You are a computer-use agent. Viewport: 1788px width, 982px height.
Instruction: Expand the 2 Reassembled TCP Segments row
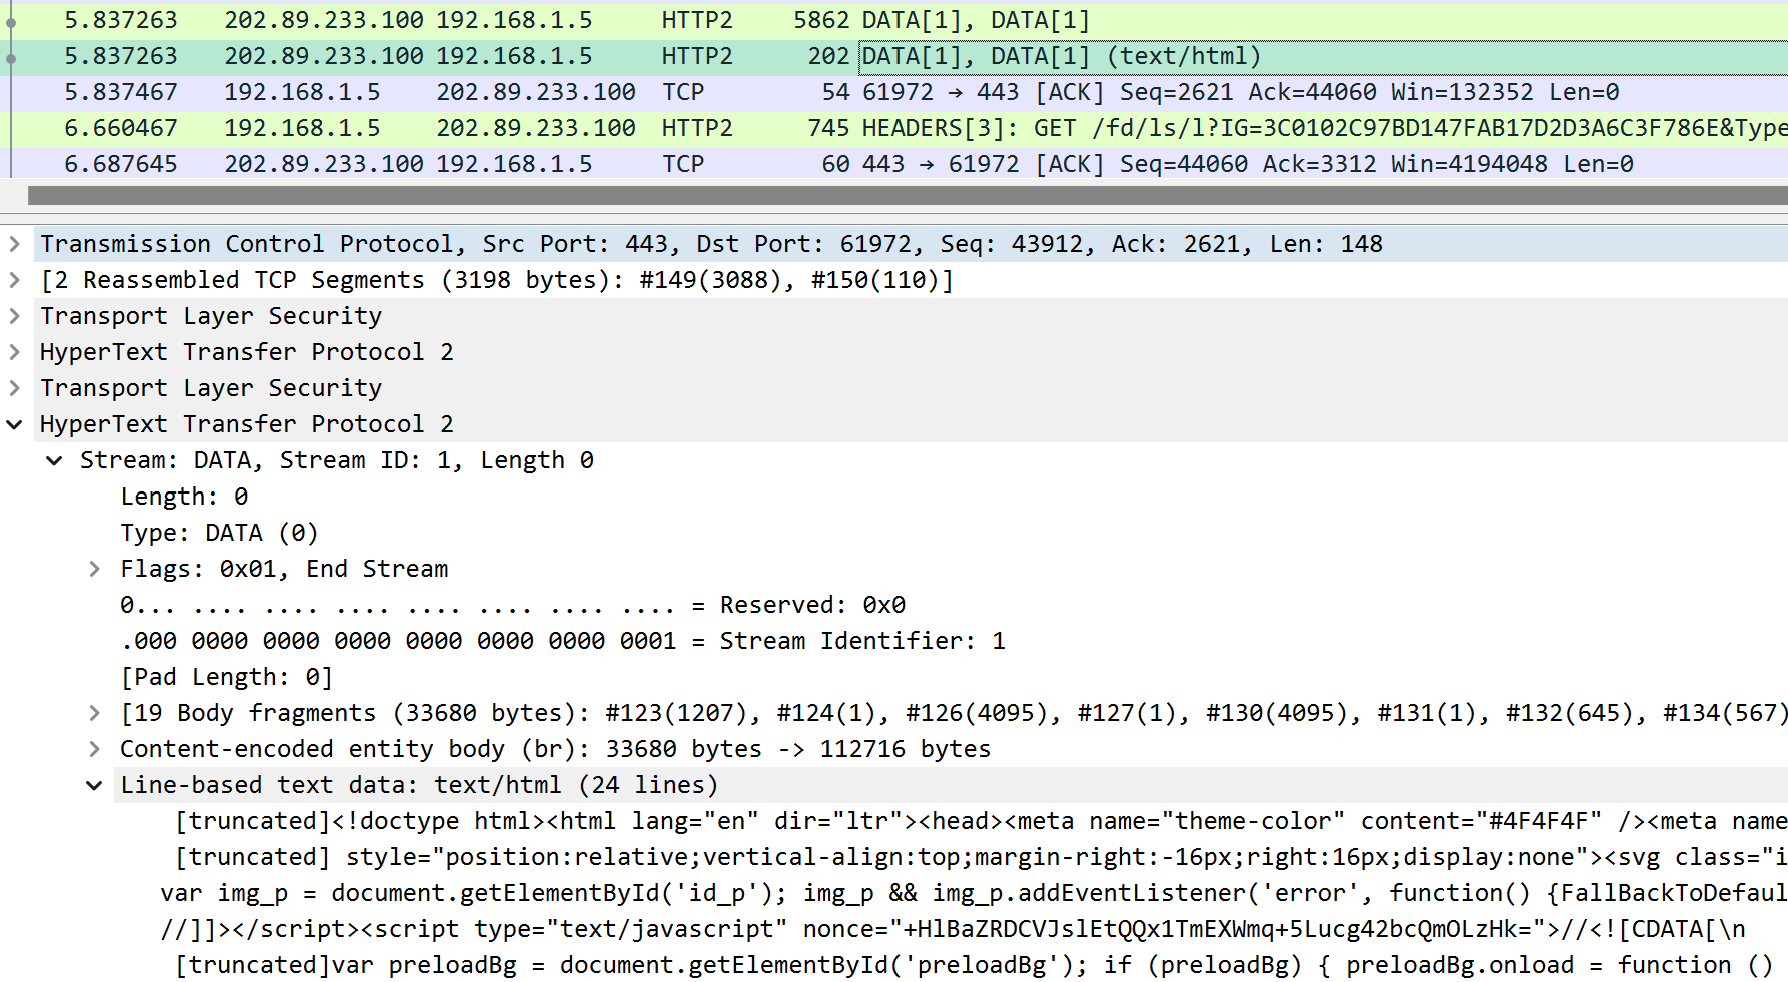tap(15, 280)
